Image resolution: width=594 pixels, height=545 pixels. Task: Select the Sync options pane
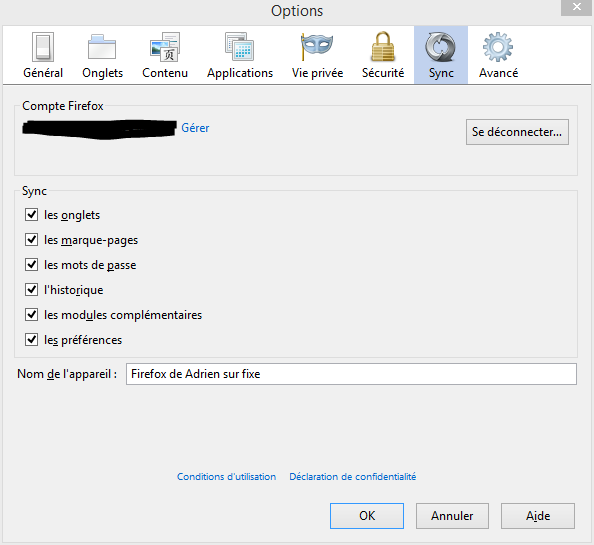[441, 55]
